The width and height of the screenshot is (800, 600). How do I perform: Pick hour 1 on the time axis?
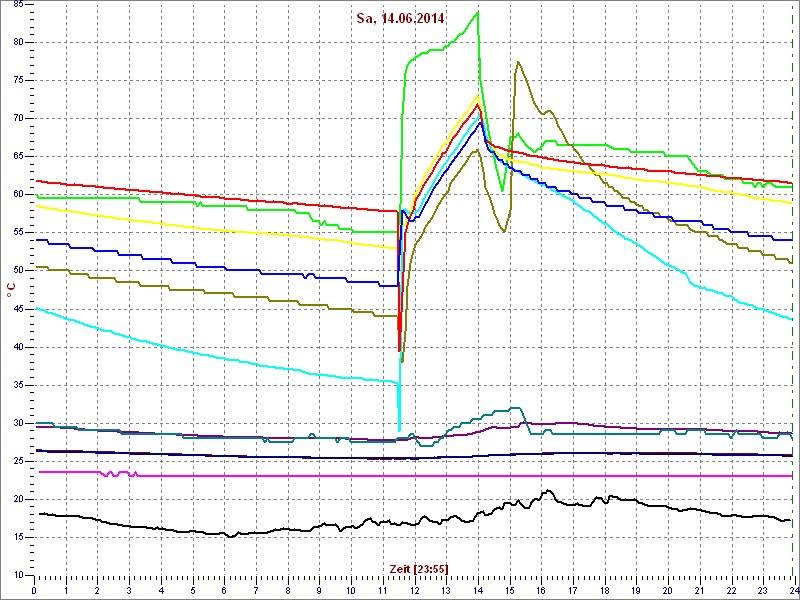click(66, 591)
